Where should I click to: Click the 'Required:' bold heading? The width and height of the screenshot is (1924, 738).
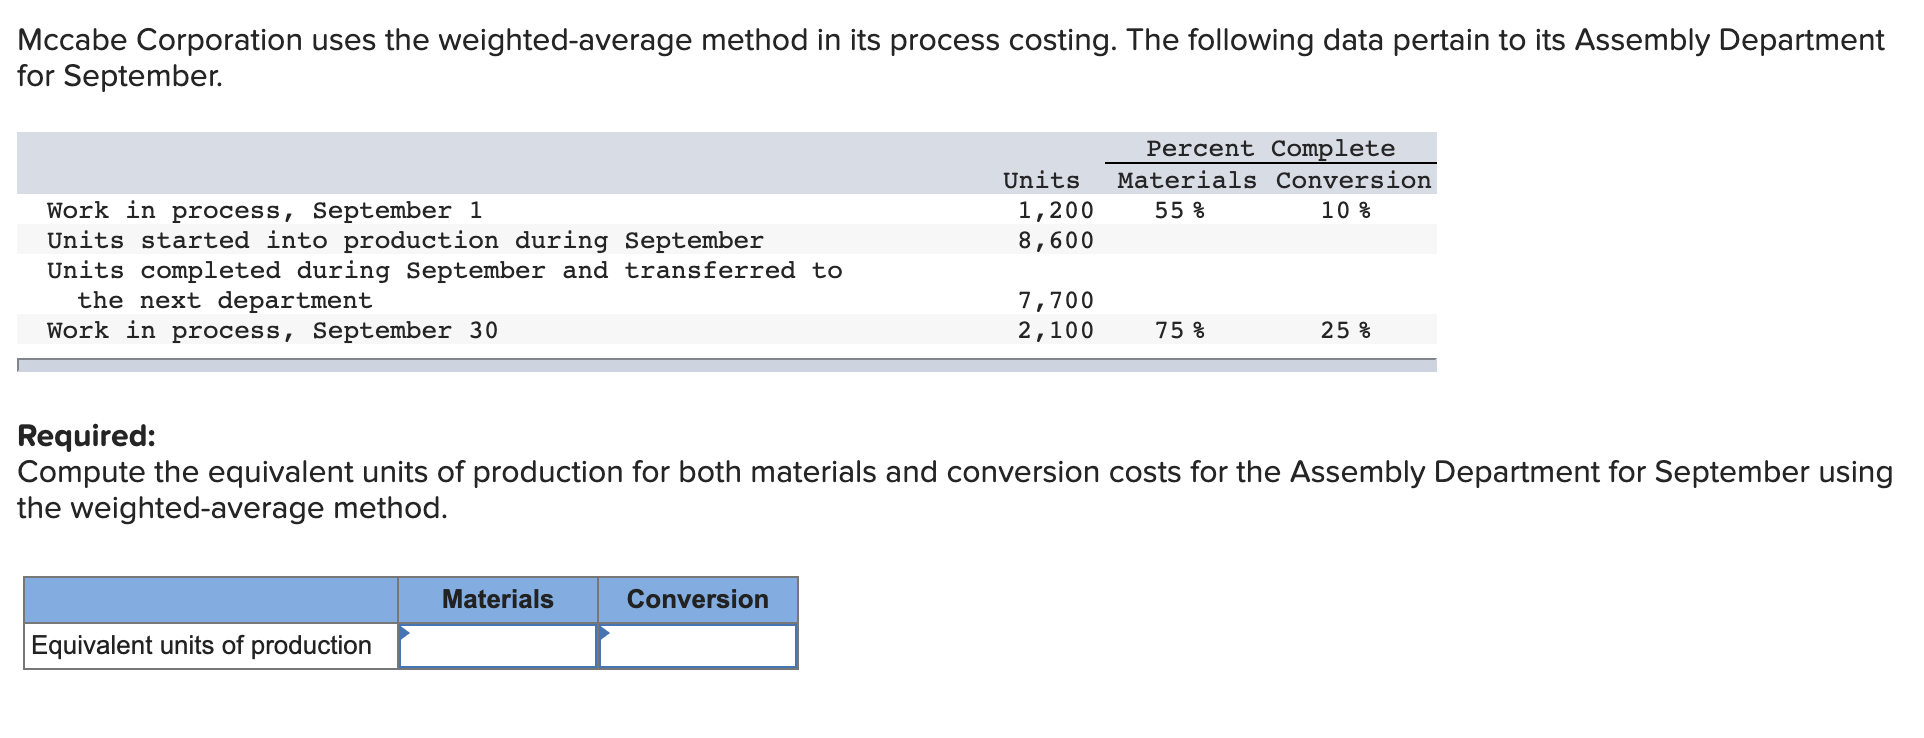[87, 436]
